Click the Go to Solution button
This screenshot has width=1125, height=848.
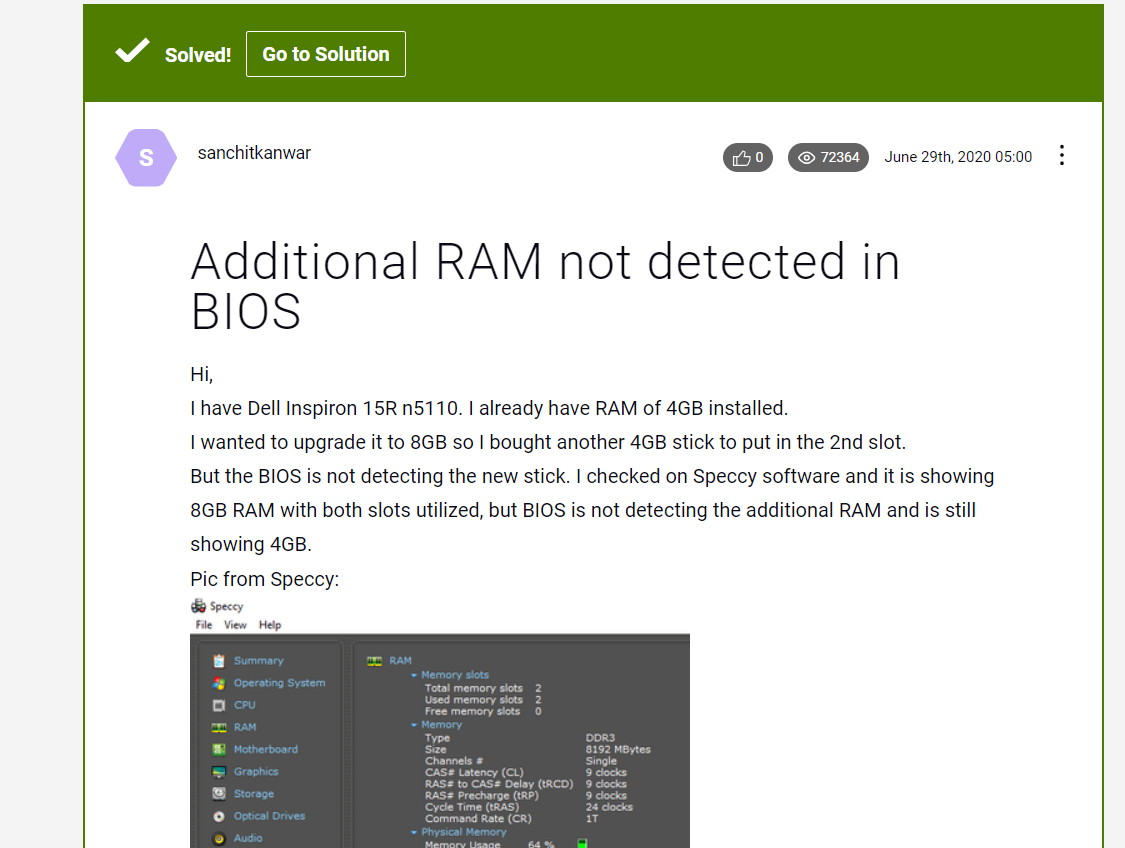pos(326,54)
